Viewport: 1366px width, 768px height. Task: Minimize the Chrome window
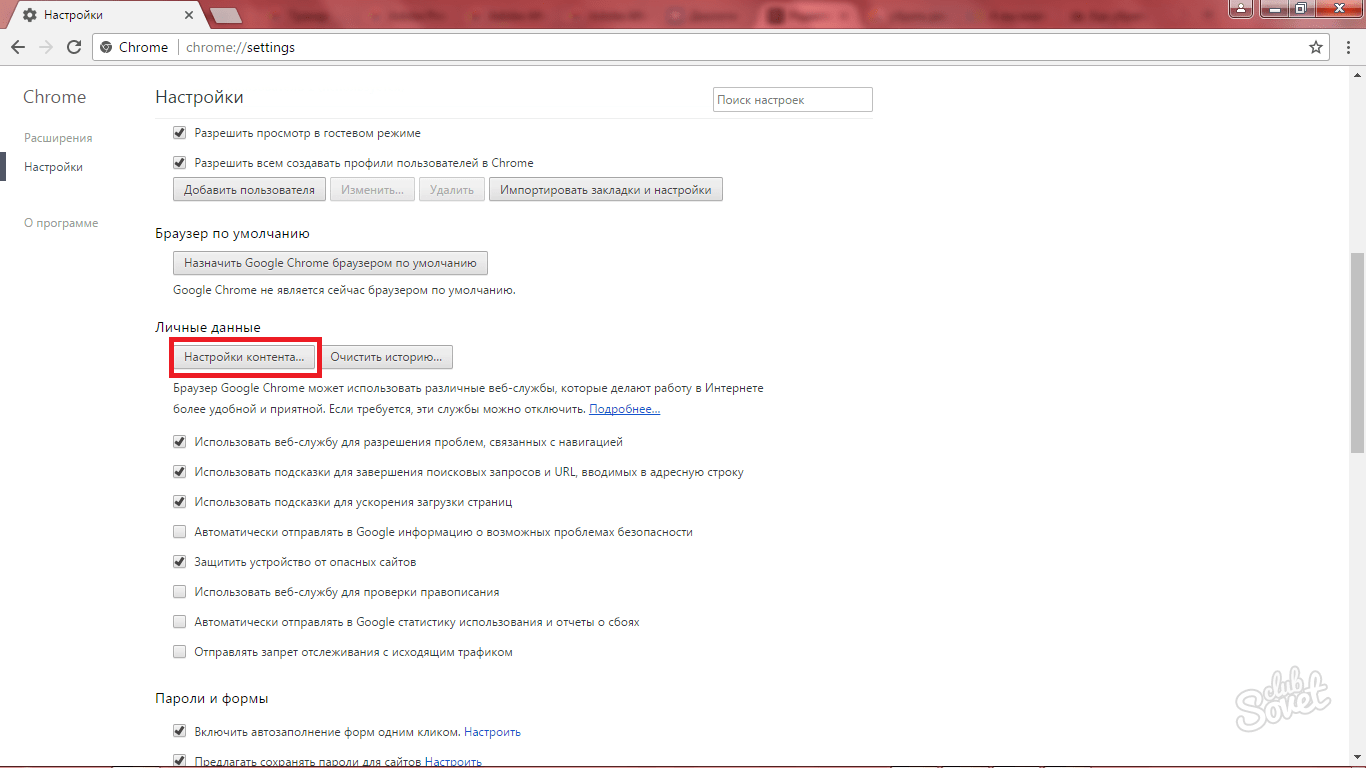1273,8
